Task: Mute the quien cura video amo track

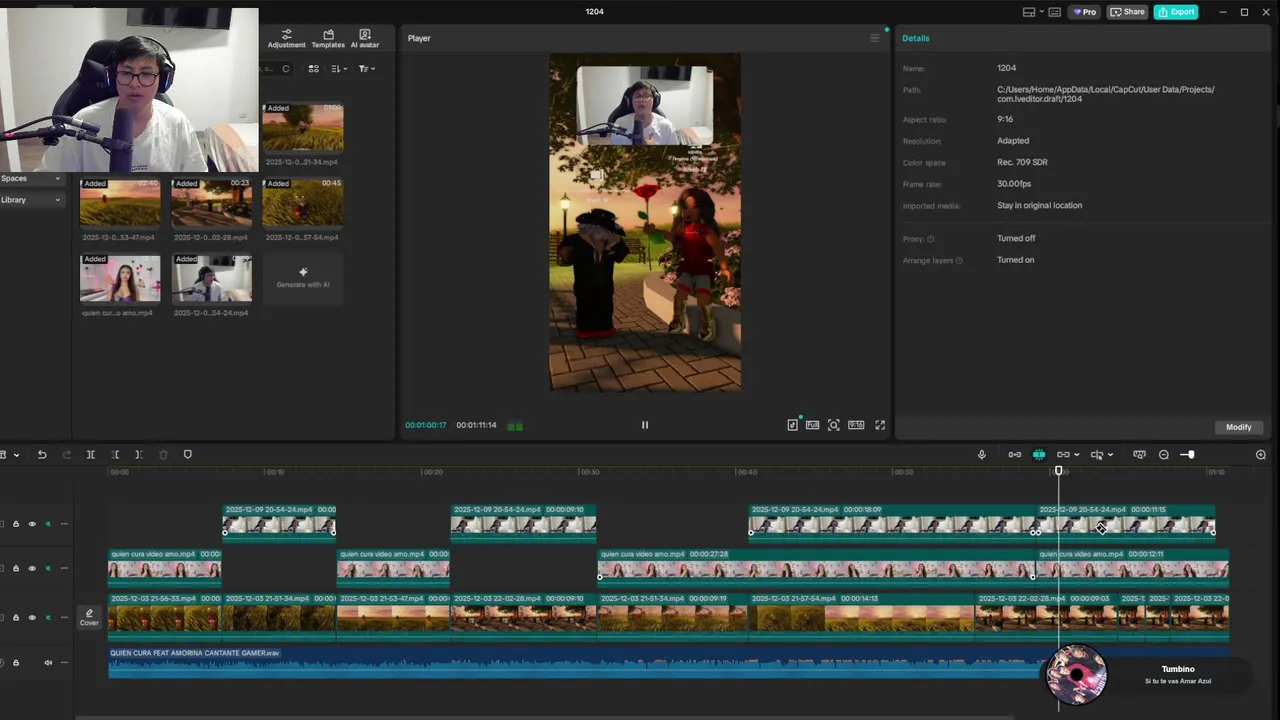Action: pos(47,569)
